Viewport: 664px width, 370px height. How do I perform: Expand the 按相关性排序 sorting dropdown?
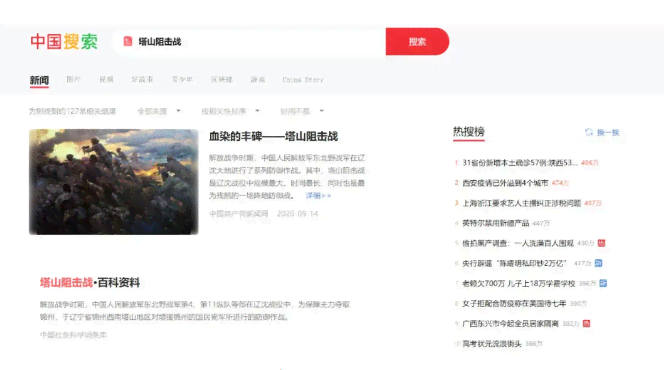[230, 111]
